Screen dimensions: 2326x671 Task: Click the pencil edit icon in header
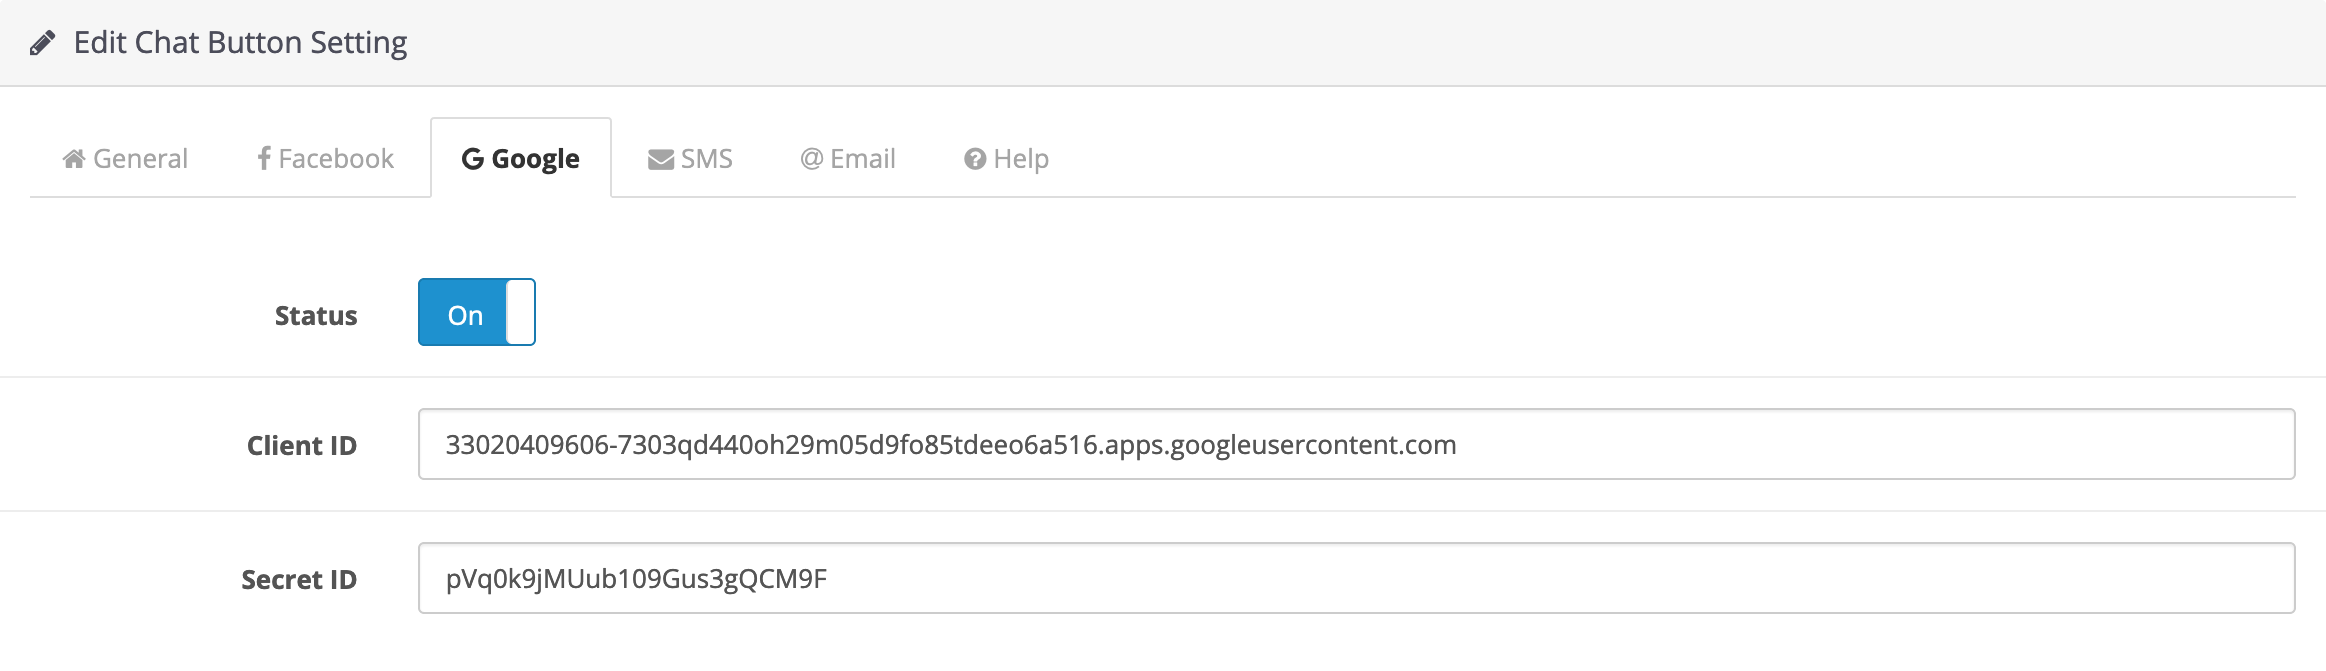click(42, 43)
